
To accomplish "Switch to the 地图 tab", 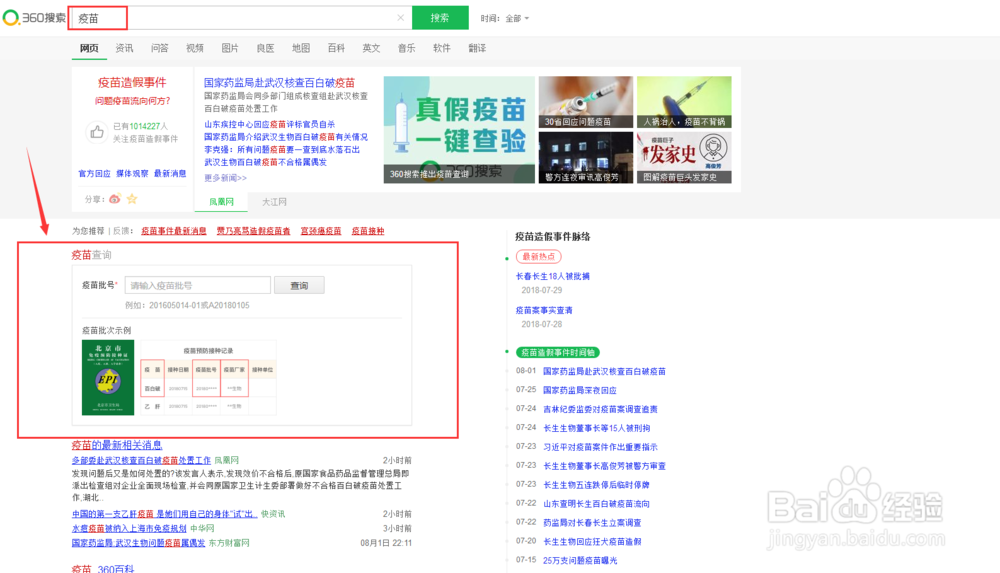I will coord(300,48).
